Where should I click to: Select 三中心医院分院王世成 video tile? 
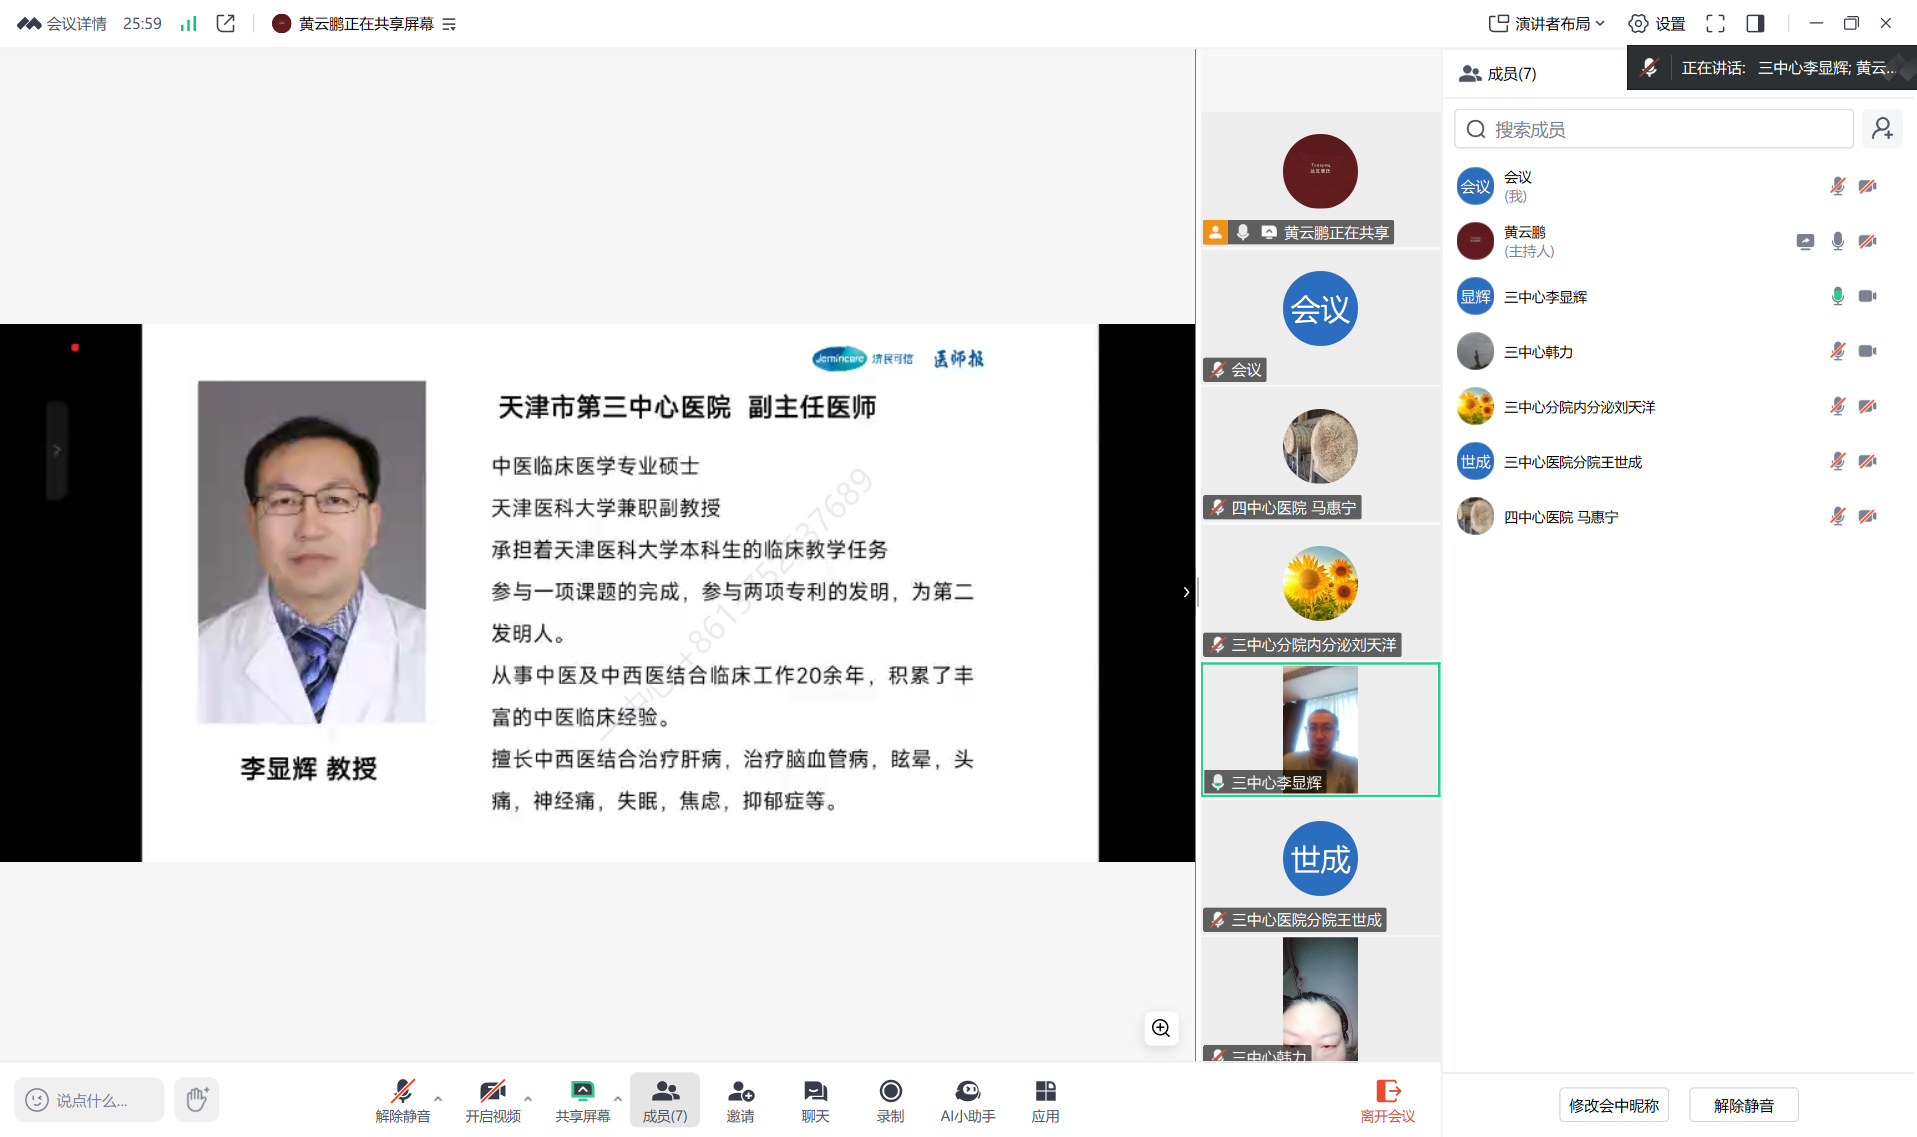tap(1320, 867)
